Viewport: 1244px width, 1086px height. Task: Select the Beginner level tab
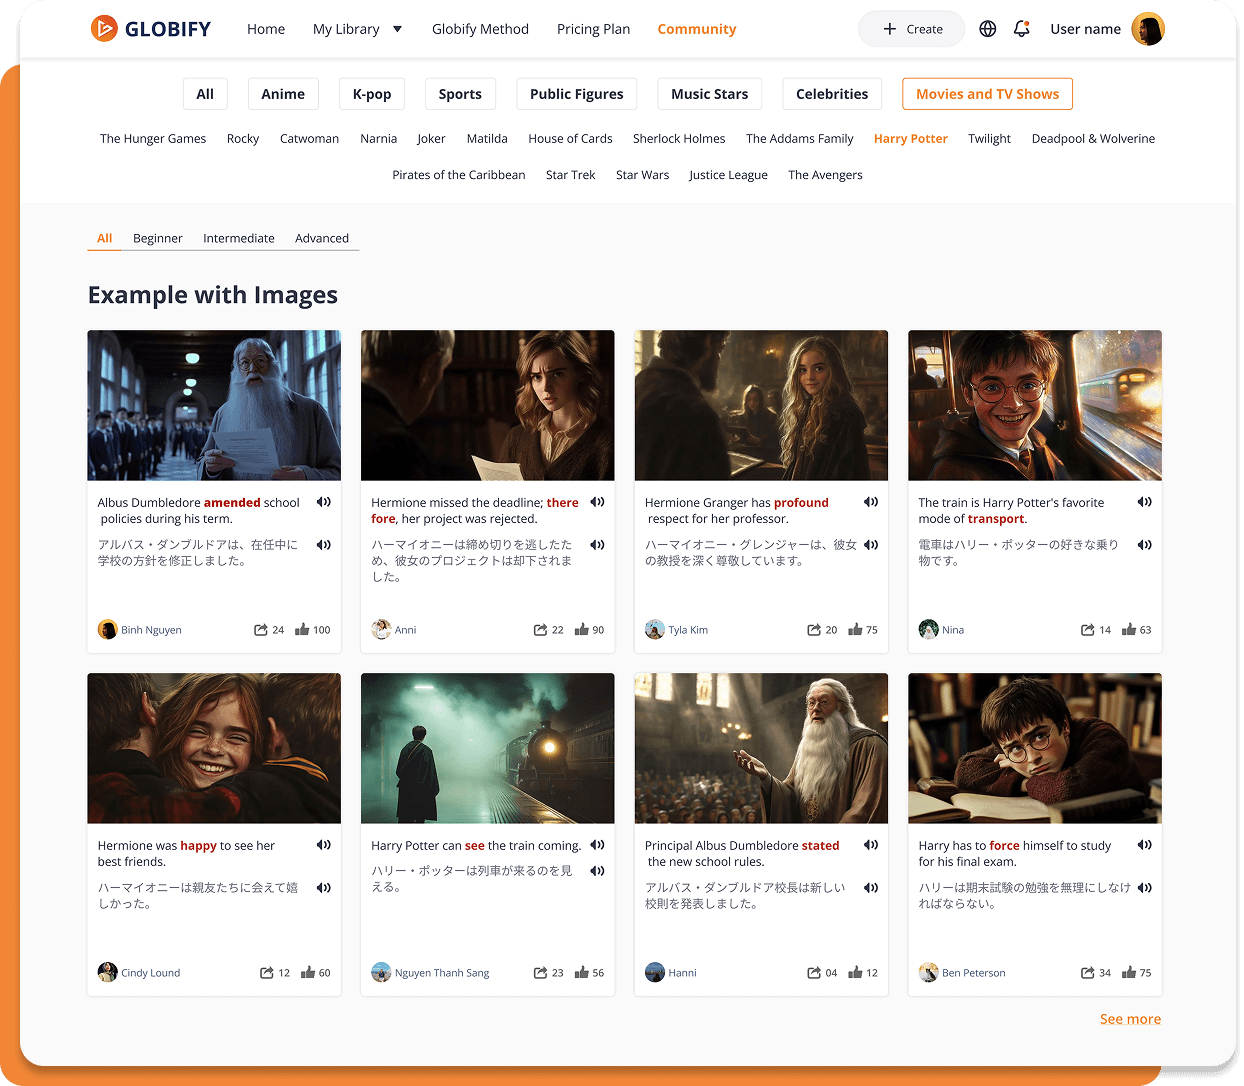coord(158,238)
